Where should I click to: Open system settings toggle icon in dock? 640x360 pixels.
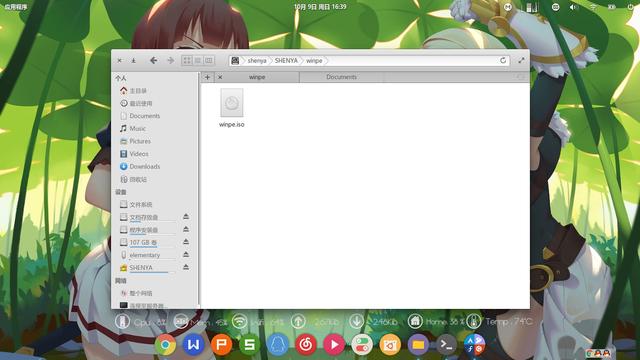tap(362, 345)
